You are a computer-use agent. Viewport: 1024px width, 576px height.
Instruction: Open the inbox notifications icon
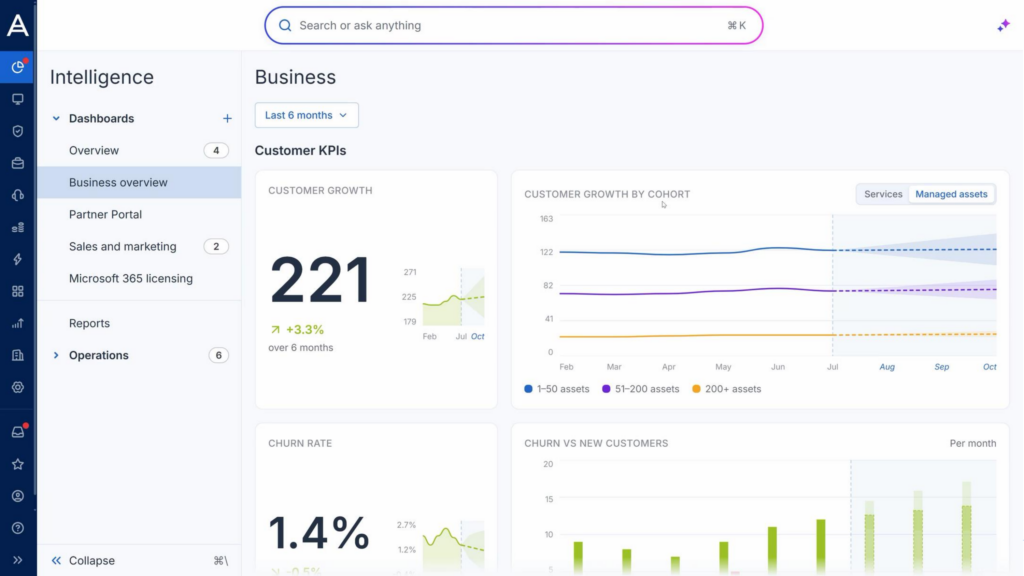click(x=18, y=432)
